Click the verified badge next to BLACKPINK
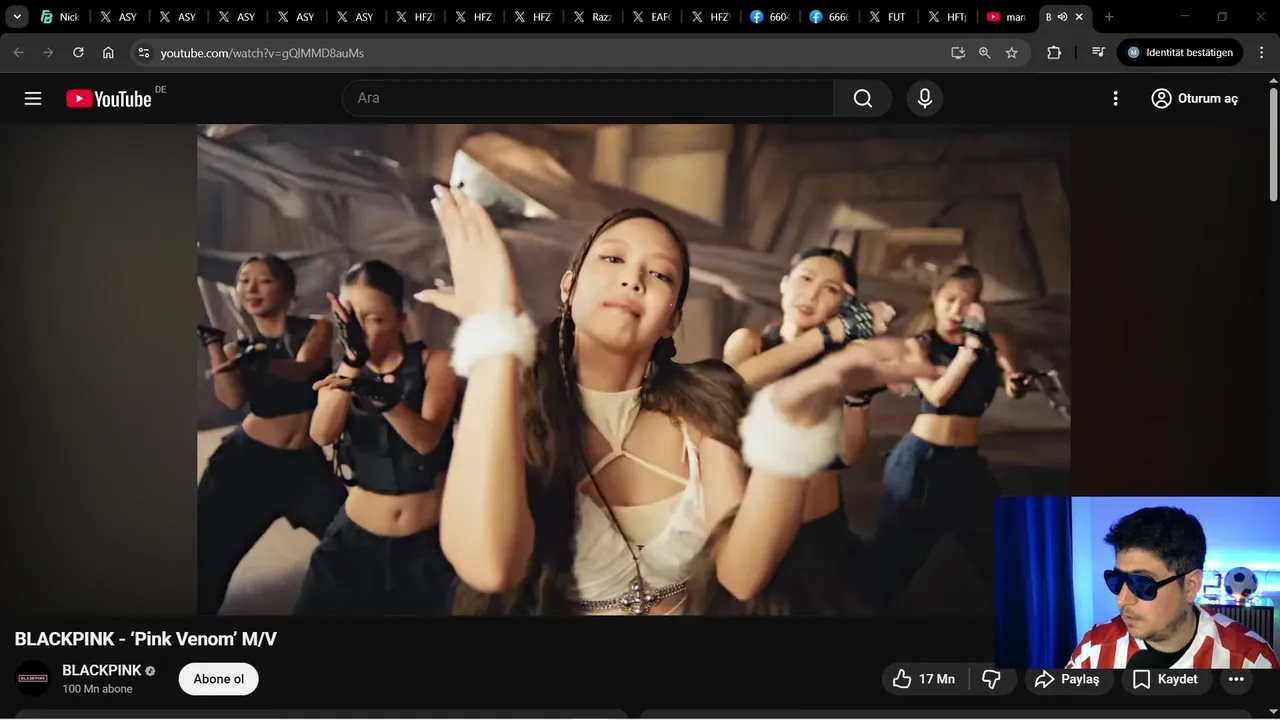Viewport: 1280px width, 720px height. tap(150, 671)
